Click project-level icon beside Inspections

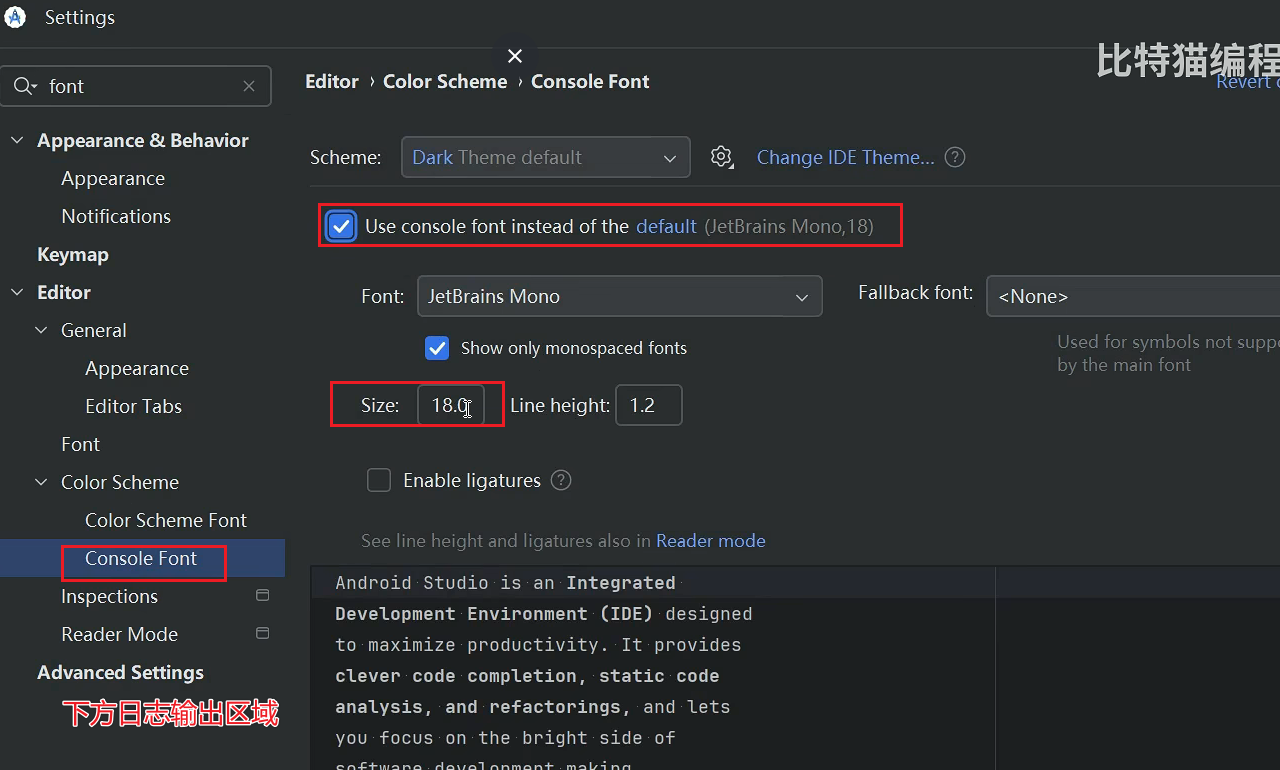(x=263, y=595)
